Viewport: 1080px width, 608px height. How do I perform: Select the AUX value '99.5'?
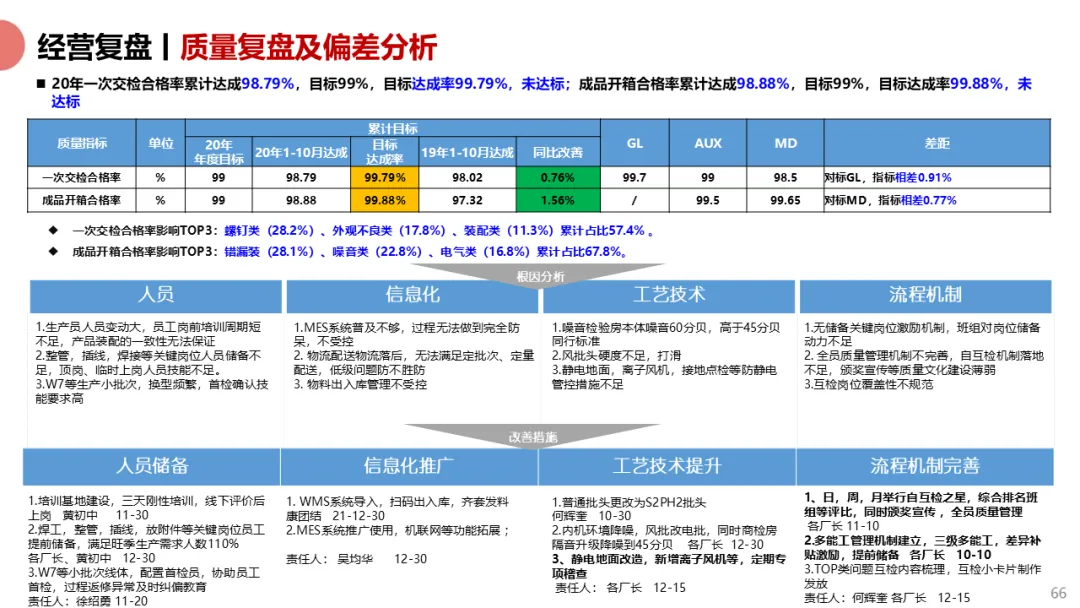tap(707, 200)
